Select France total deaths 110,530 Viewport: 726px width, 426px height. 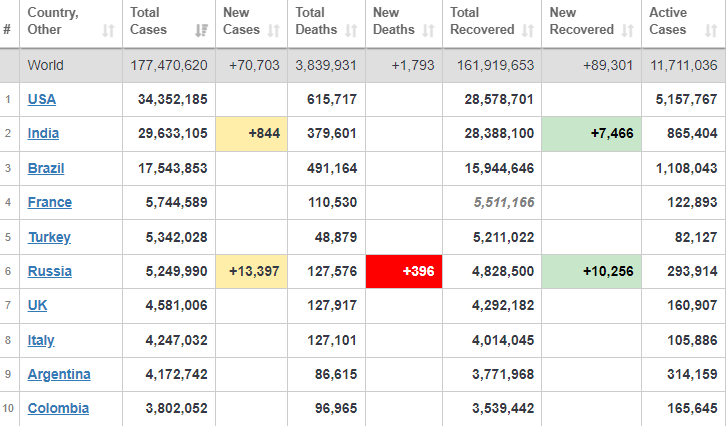click(x=332, y=202)
